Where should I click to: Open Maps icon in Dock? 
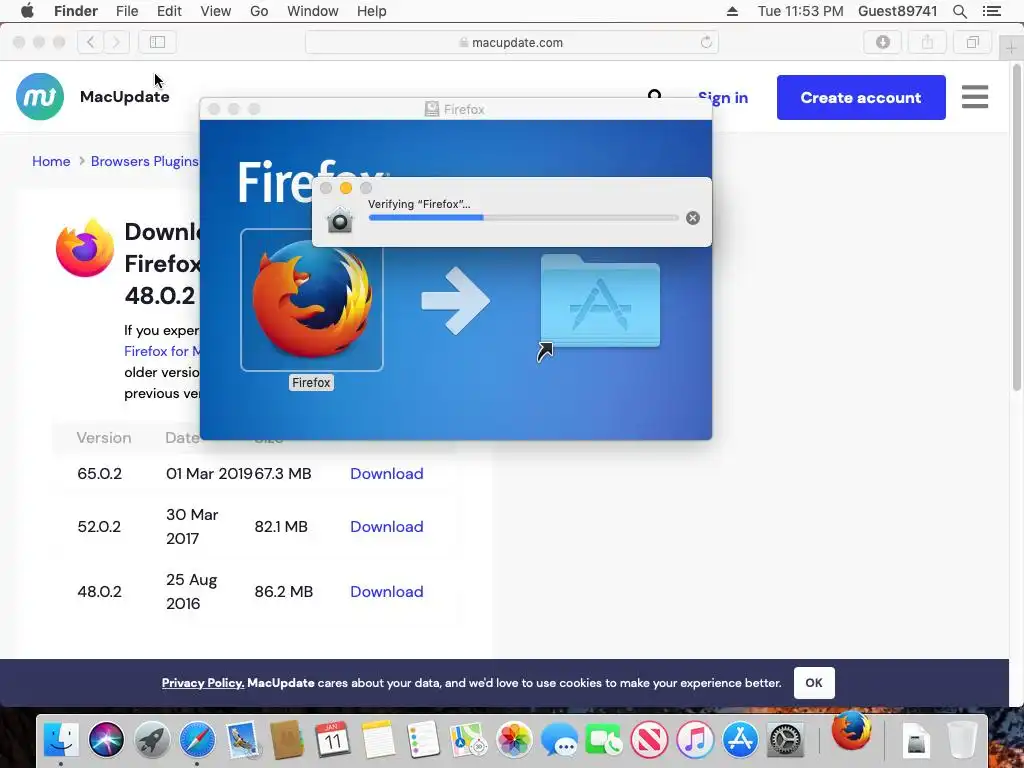point(468,740)
